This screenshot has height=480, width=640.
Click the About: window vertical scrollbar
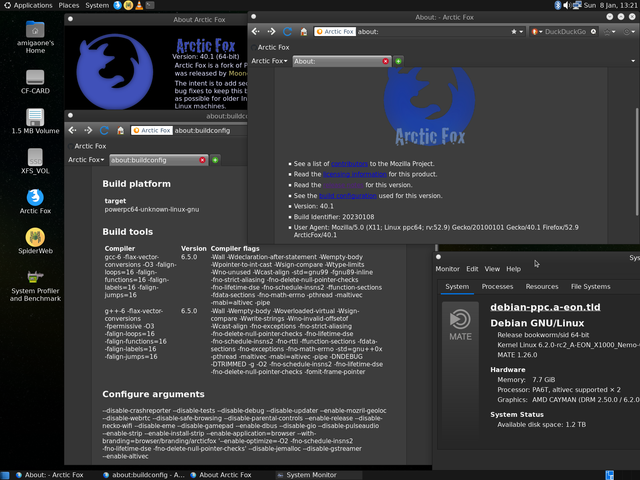[637, 161]
